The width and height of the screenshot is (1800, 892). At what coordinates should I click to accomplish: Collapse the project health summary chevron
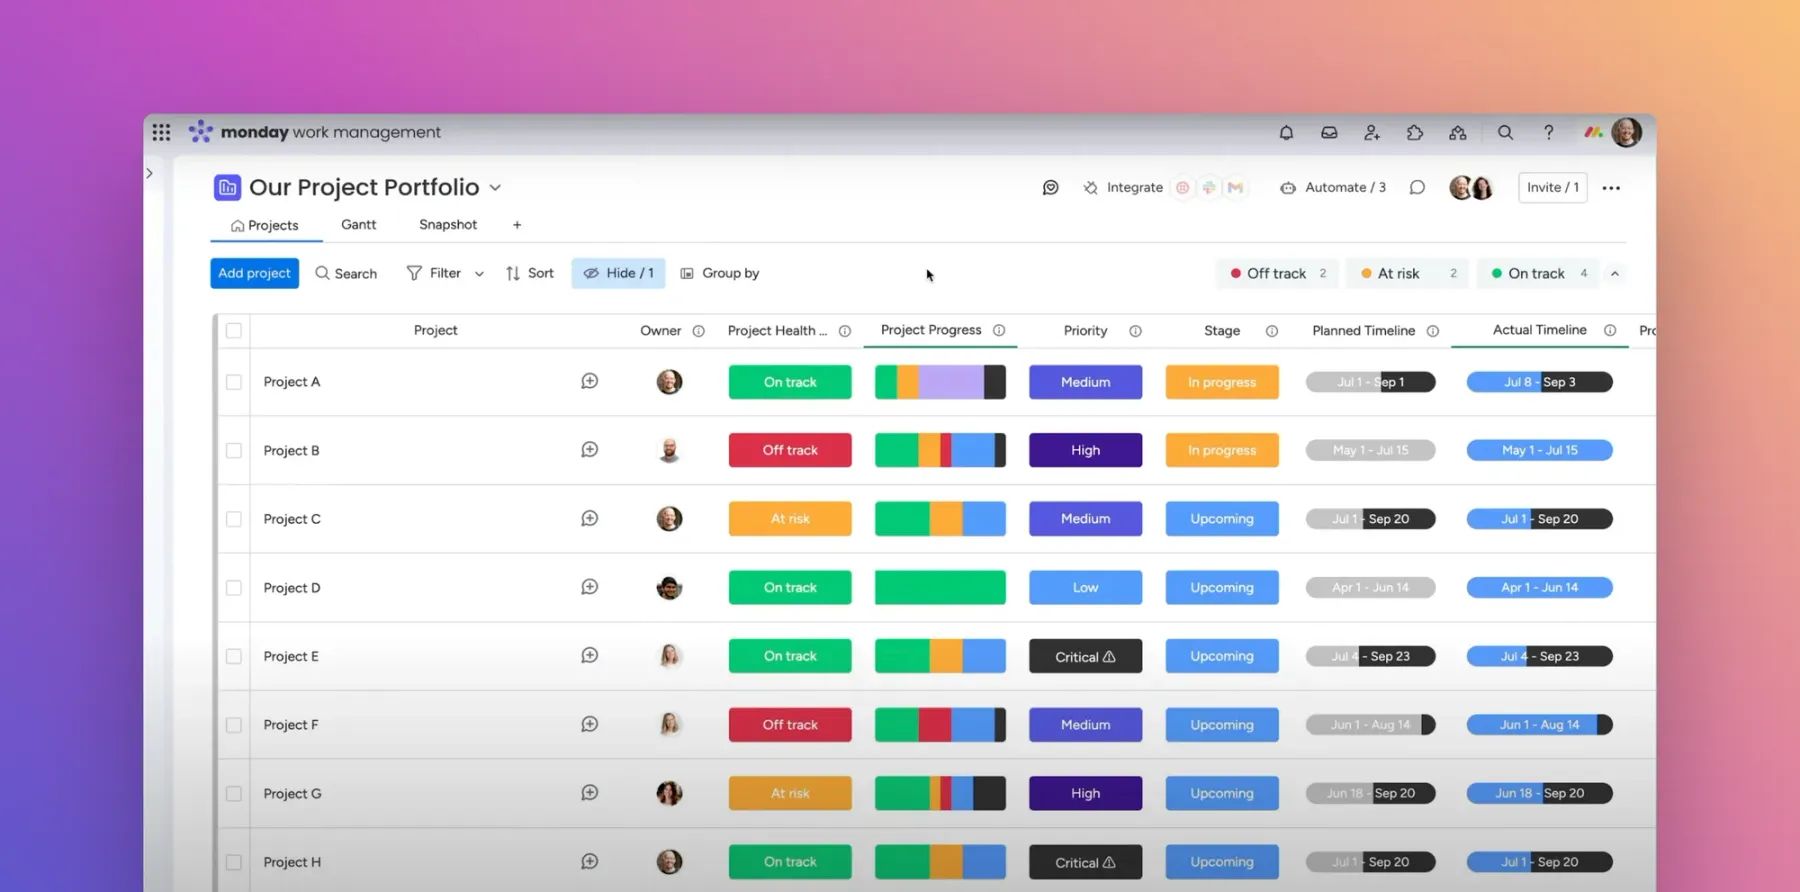(x=1614, y=274)
